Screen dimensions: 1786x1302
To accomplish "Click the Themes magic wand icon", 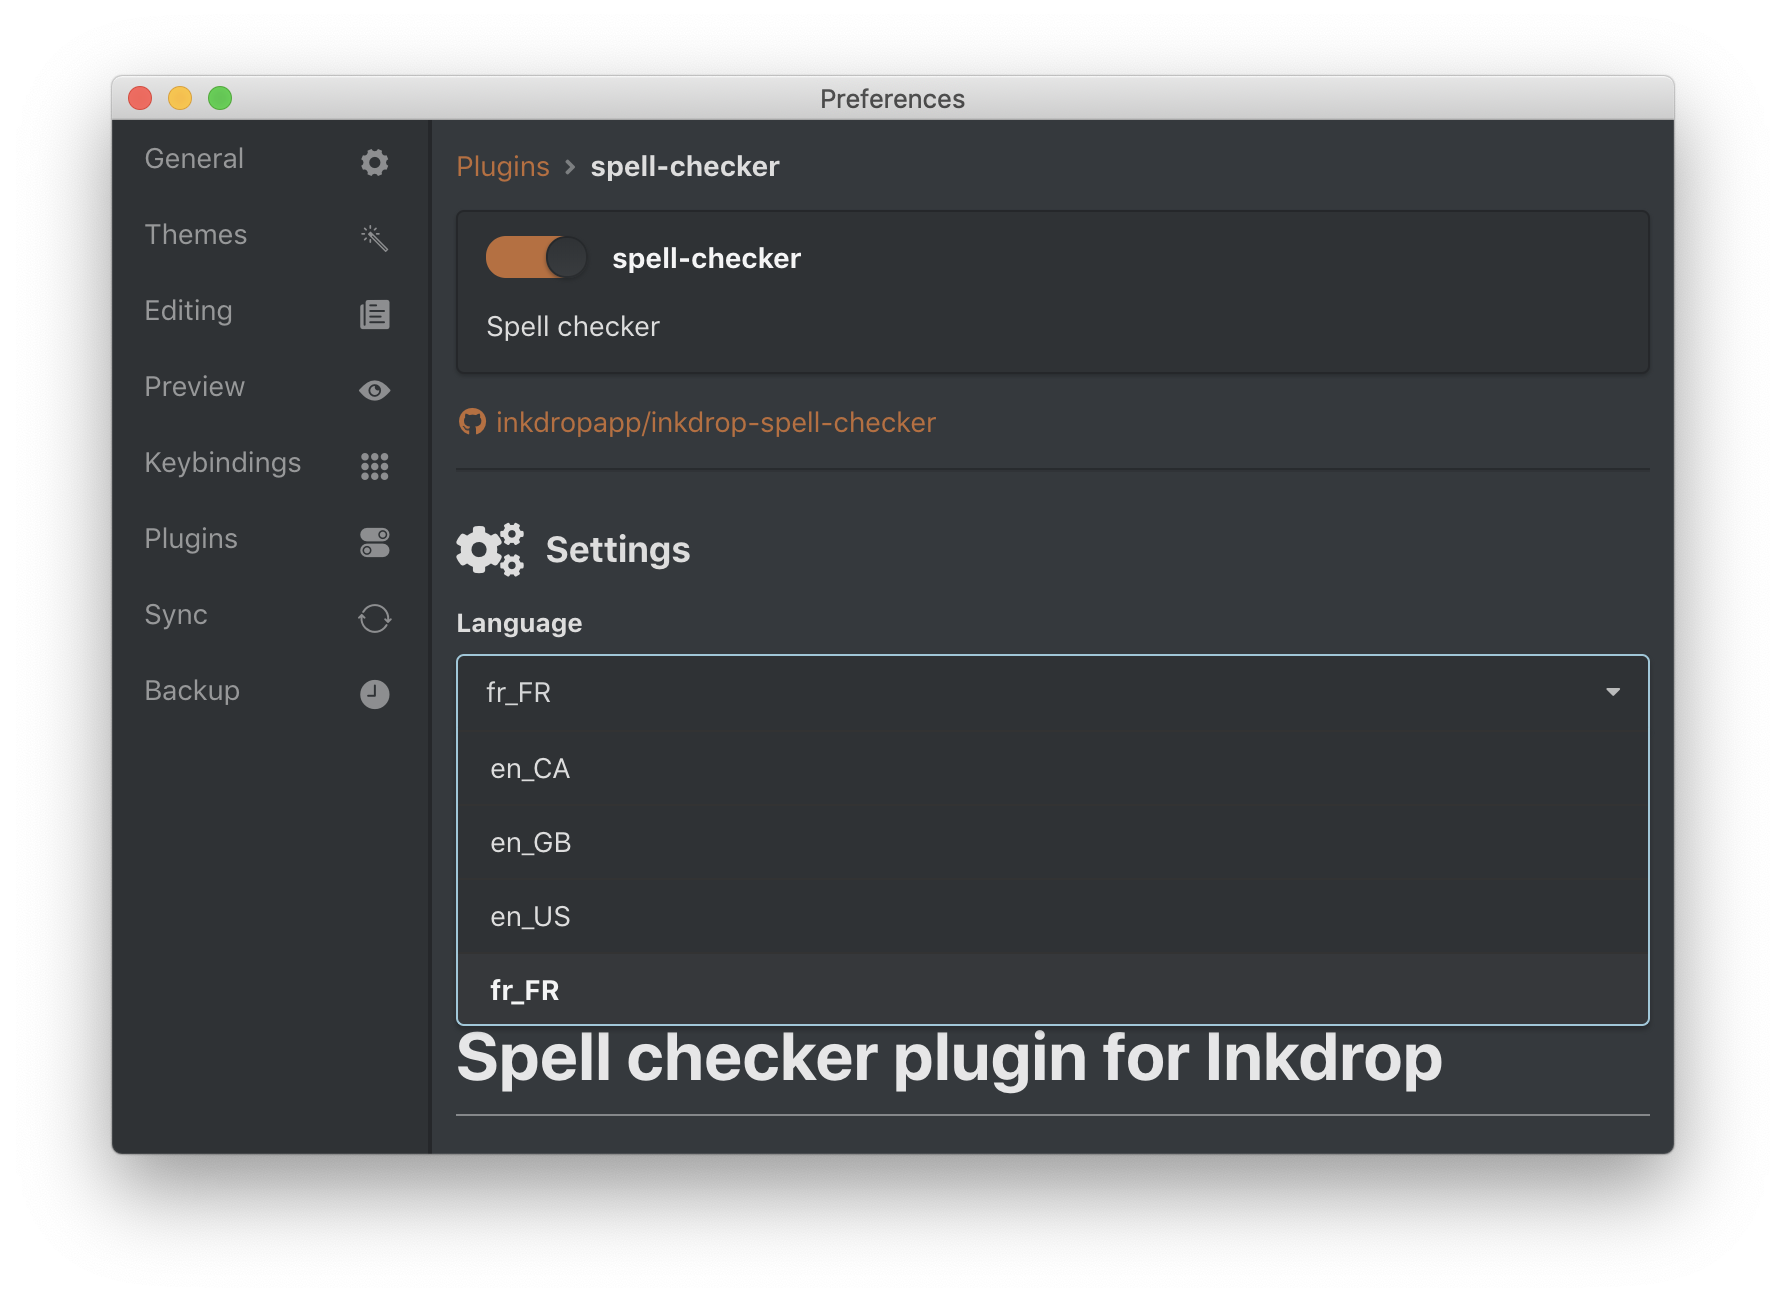I will (x=374, y=237).
